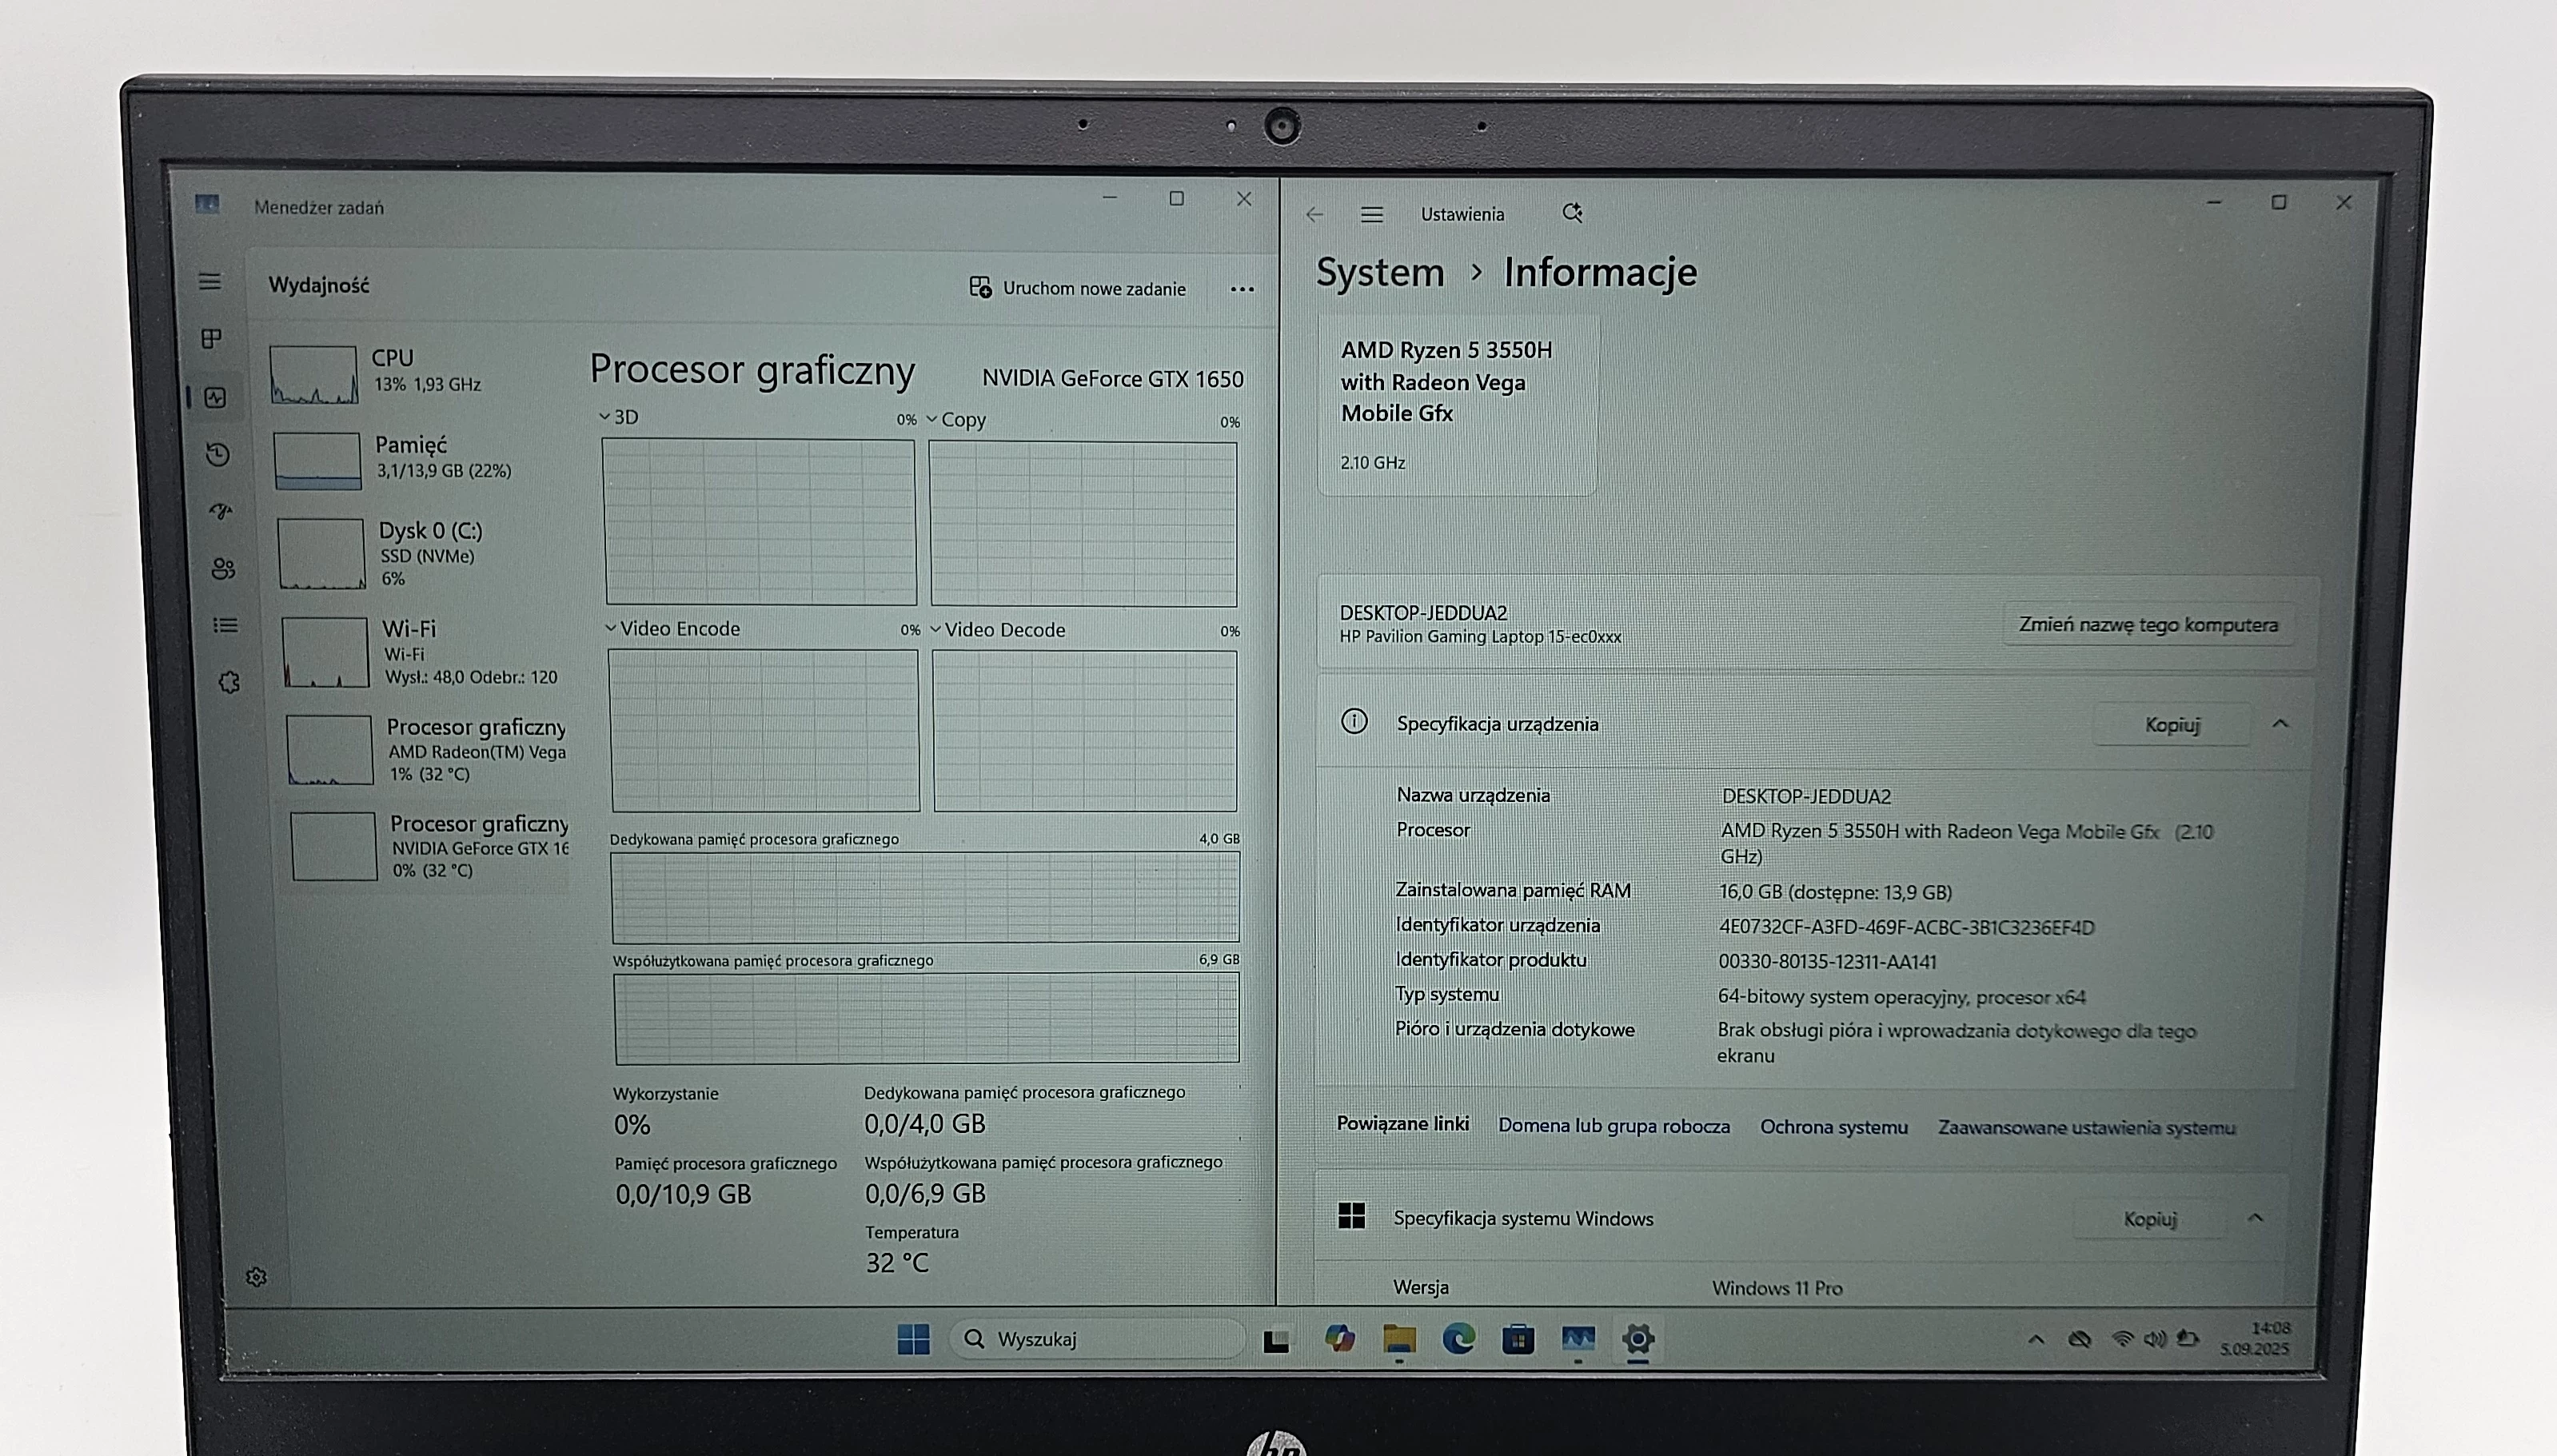
Task: Click Zmień nazwę tego komputera button
Action: tap(2147, 625)
